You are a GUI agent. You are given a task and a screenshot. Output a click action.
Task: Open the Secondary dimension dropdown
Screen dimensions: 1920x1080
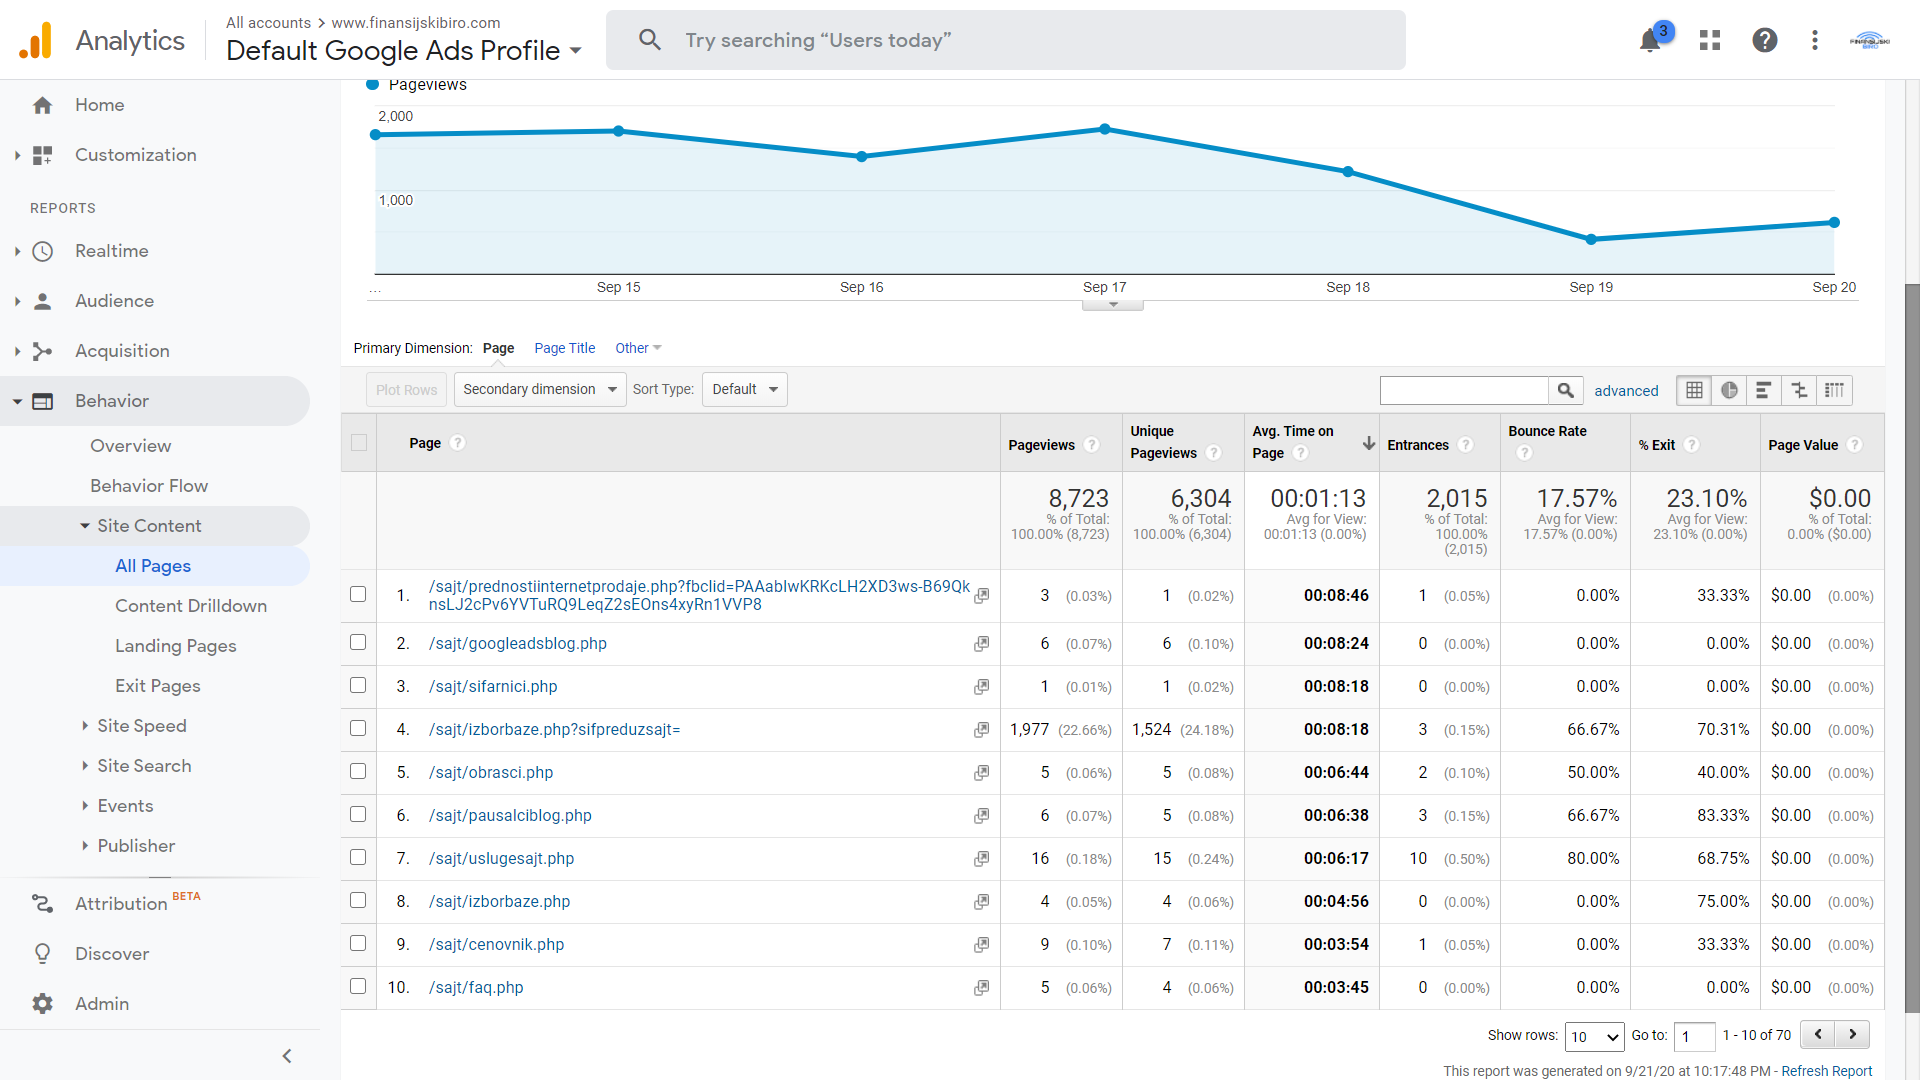tap(540, 390)
